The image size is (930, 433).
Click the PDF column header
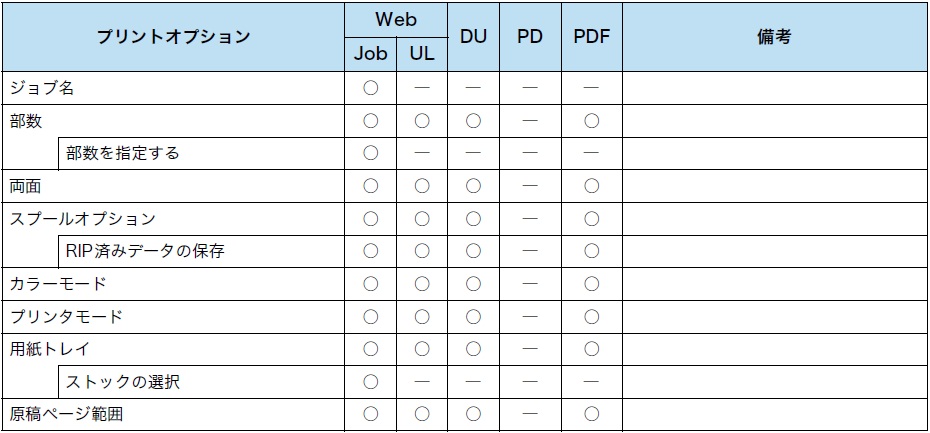591,37
